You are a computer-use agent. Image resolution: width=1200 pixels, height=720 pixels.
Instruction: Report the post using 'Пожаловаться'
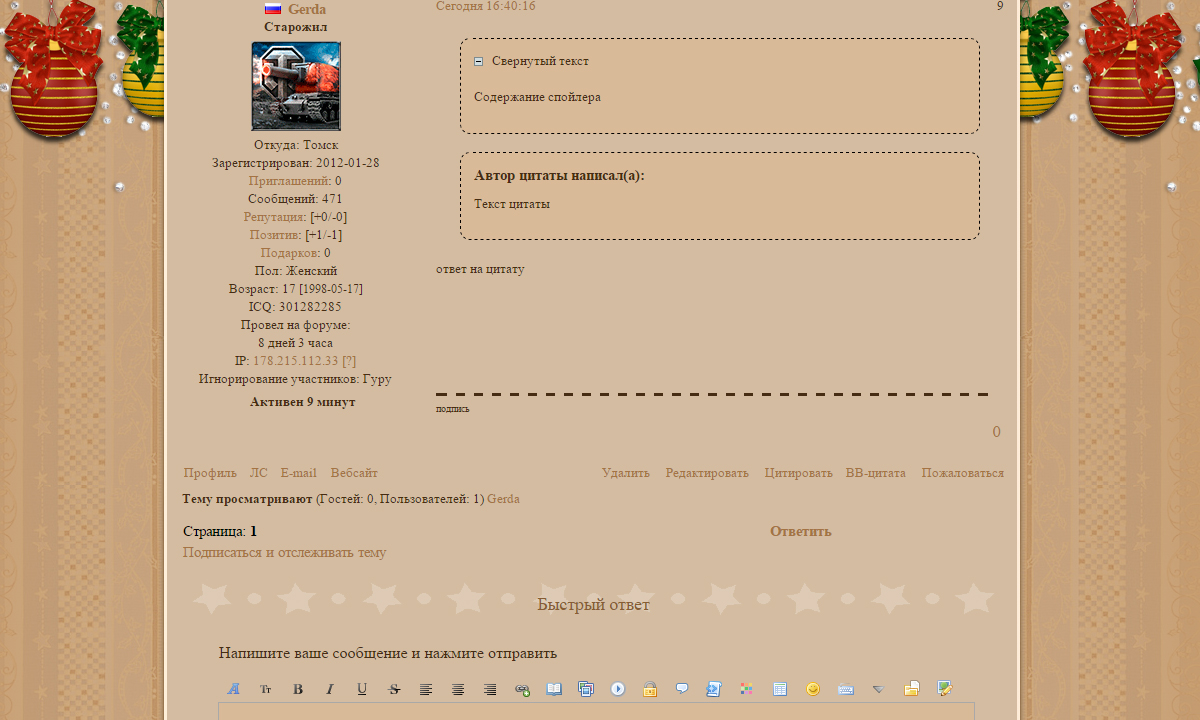[962, 473]
